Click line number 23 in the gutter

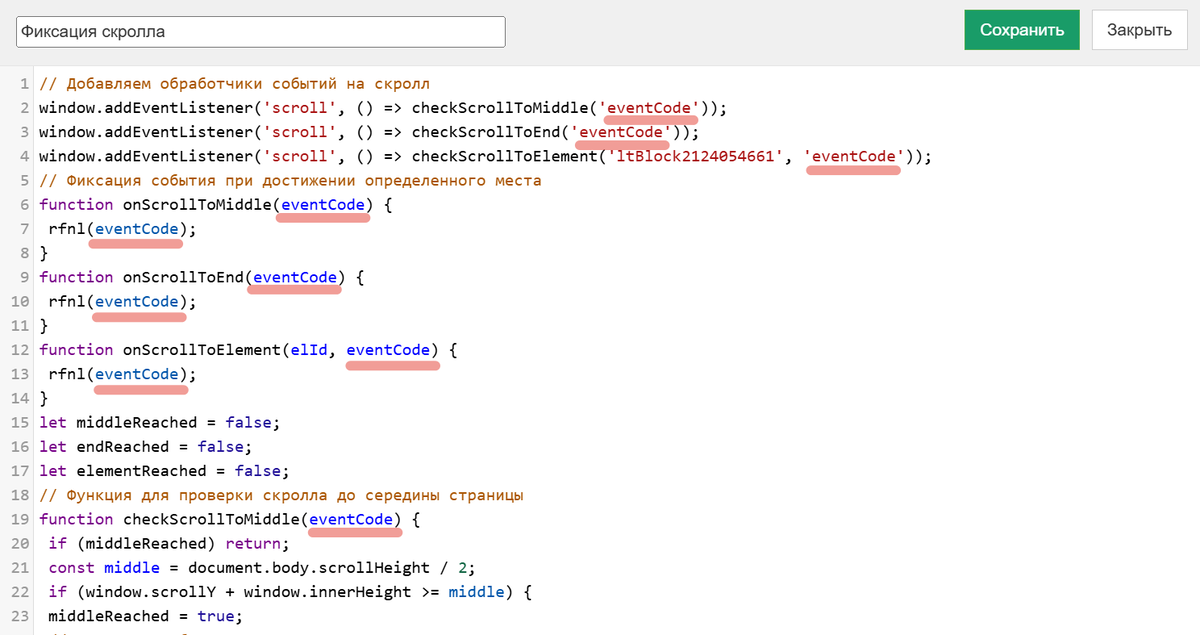pos(20,616)
